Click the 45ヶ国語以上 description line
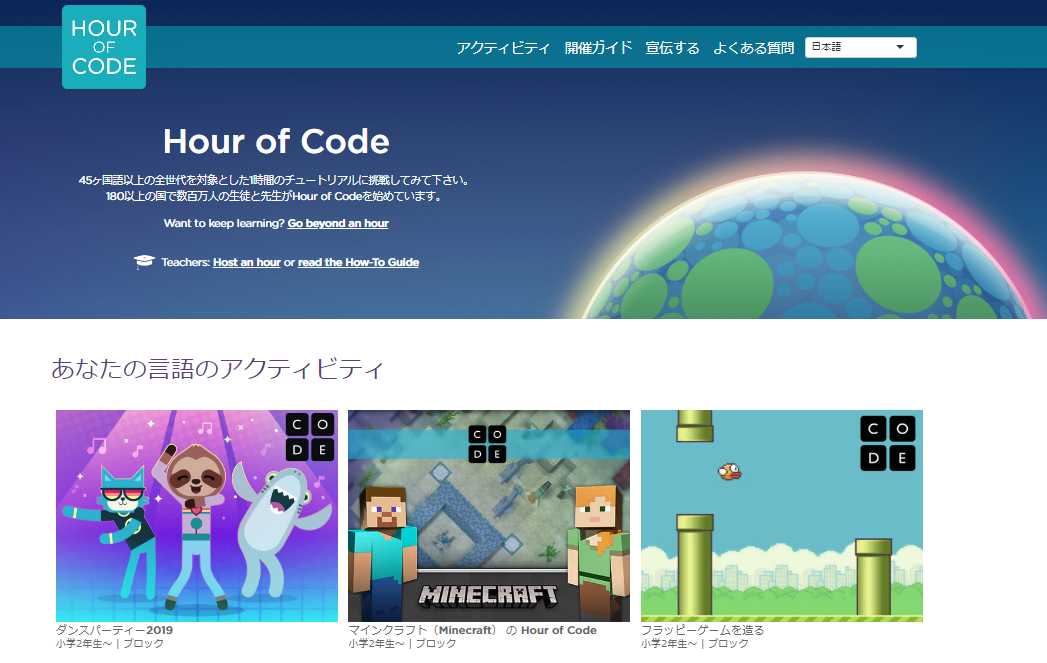Image resolution: width=1047 pixels, height=663 pixels. [x=275, y=180]
